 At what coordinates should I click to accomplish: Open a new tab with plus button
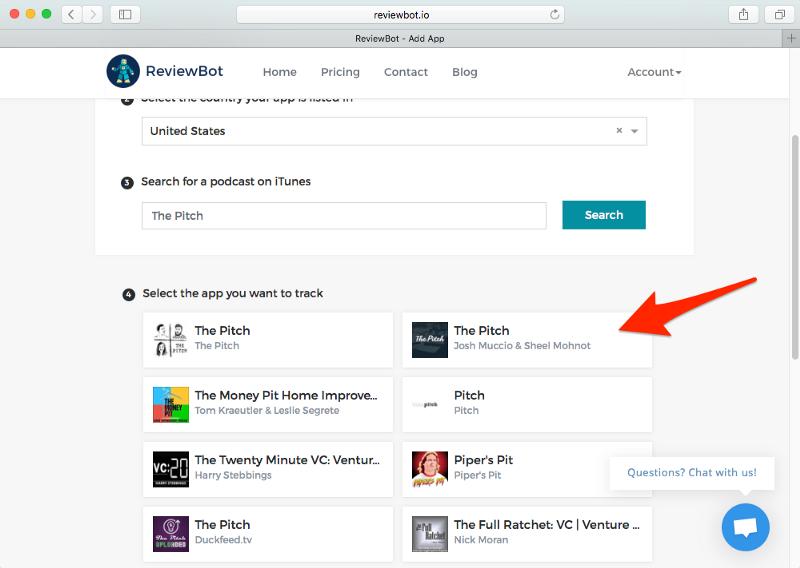(x=791, y=38)
